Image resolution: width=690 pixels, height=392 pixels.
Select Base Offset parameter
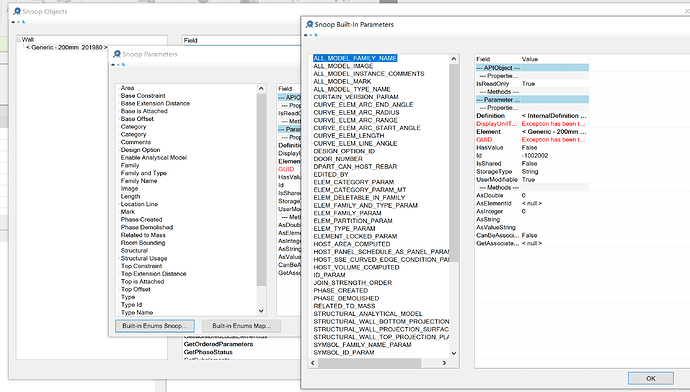tap(137, 119)
